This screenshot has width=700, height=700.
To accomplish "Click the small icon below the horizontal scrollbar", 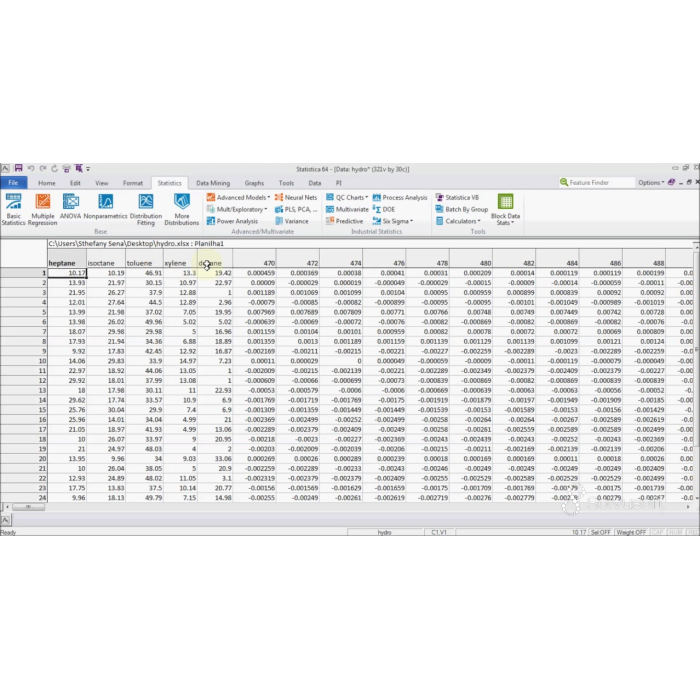I will click(5, 520).
